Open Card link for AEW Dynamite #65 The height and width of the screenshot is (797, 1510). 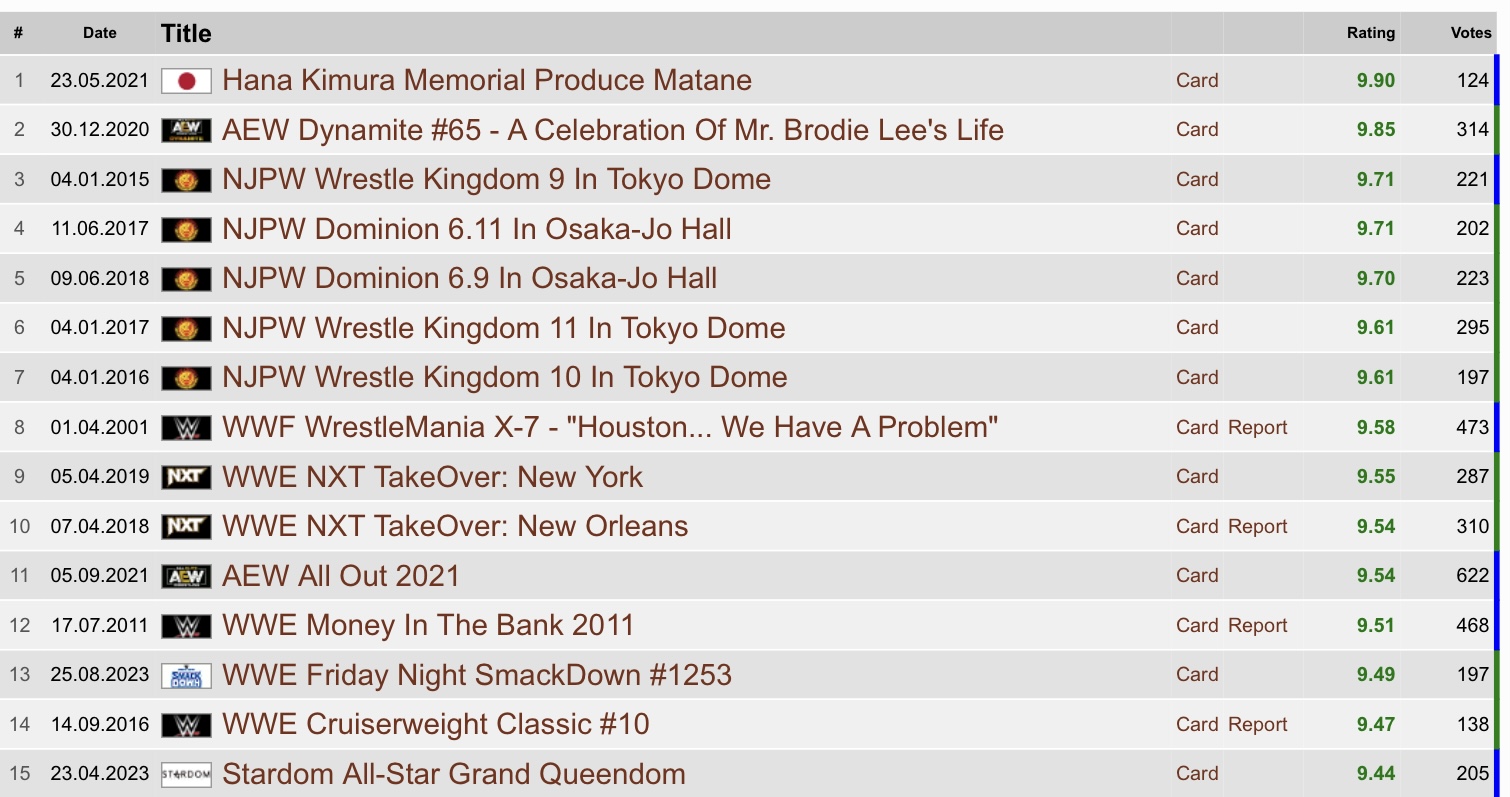1197,130
